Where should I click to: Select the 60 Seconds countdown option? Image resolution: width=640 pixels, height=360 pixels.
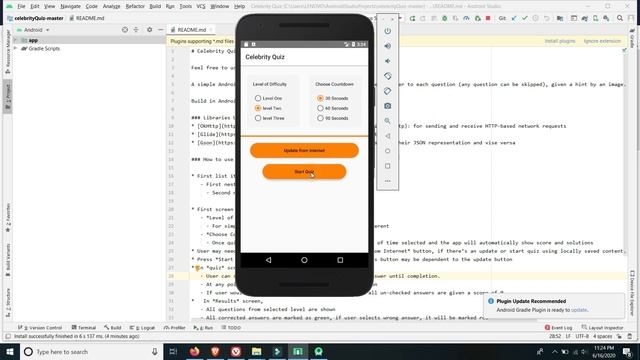pos(320,108)
